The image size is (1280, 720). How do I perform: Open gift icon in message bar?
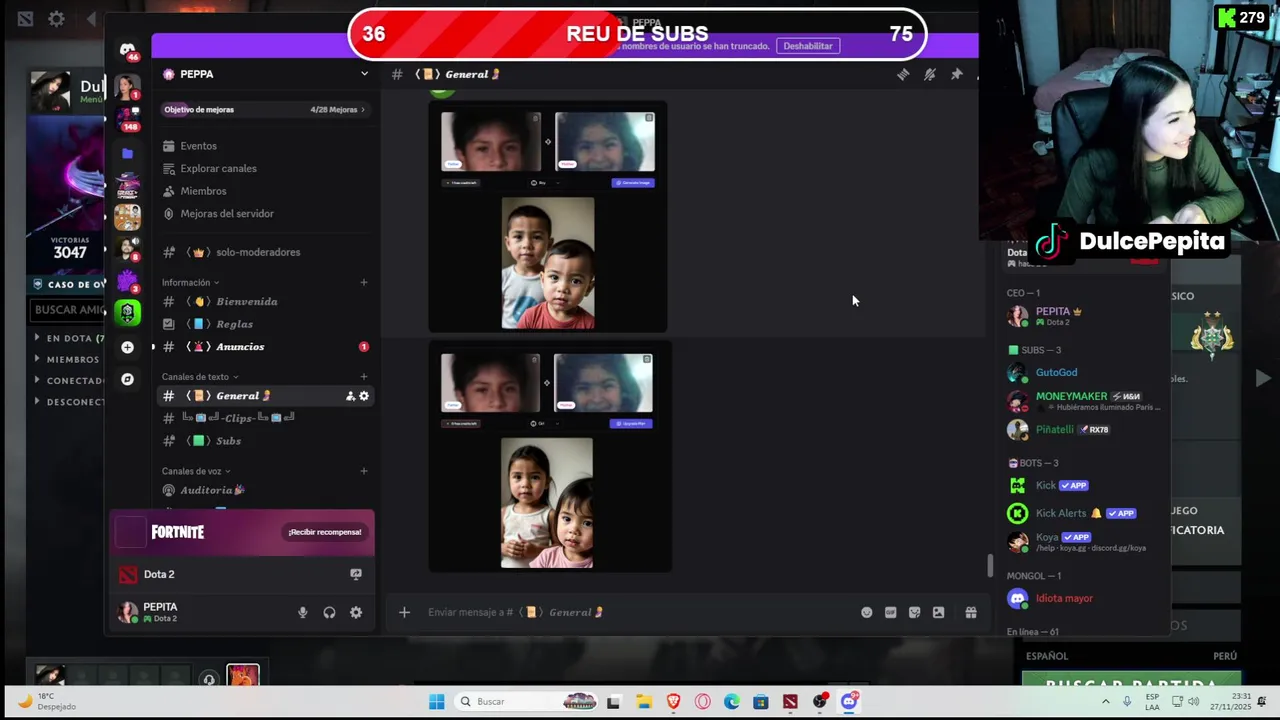[x=971, y=612]
